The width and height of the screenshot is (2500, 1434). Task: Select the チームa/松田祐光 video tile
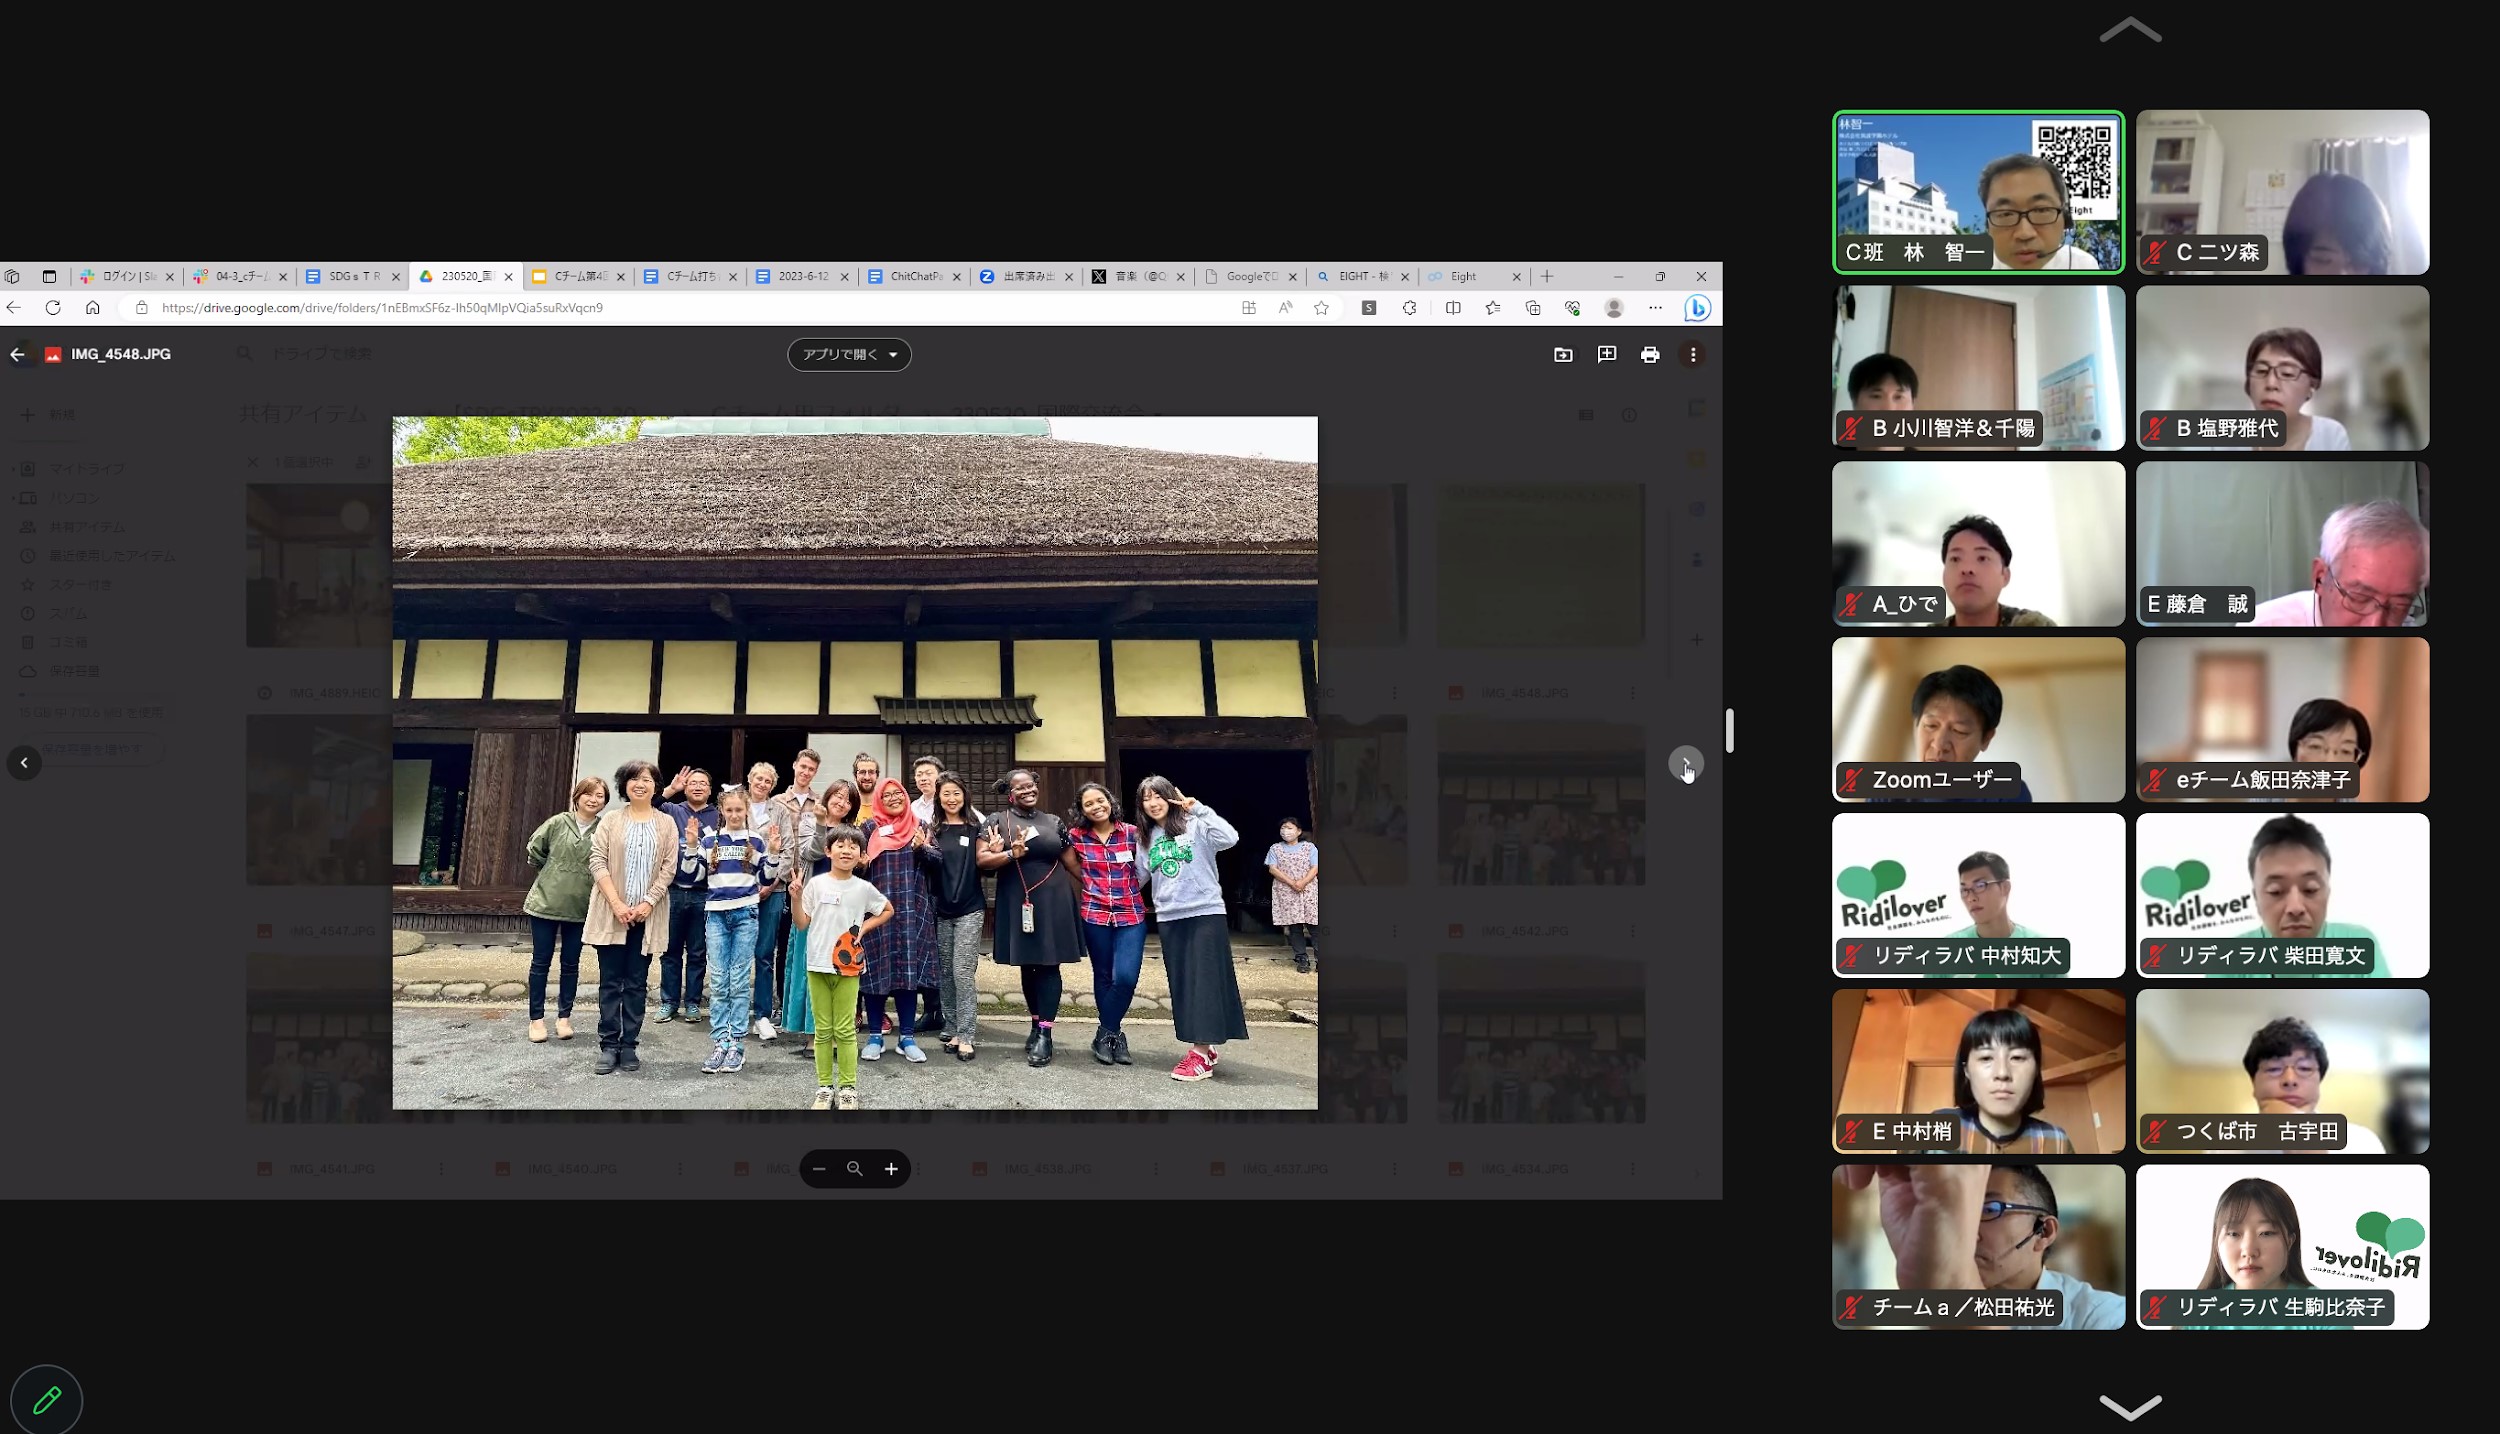tap(1978, 1247)
